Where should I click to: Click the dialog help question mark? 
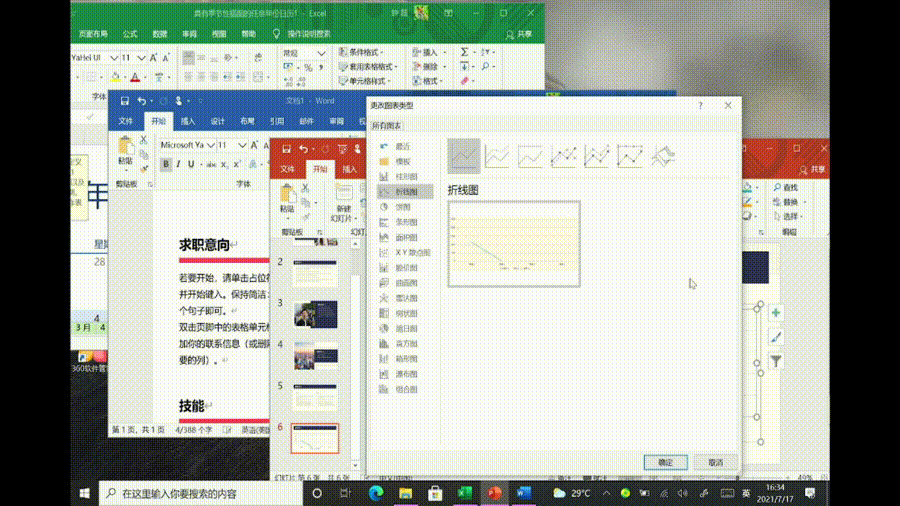pos(700,106)
